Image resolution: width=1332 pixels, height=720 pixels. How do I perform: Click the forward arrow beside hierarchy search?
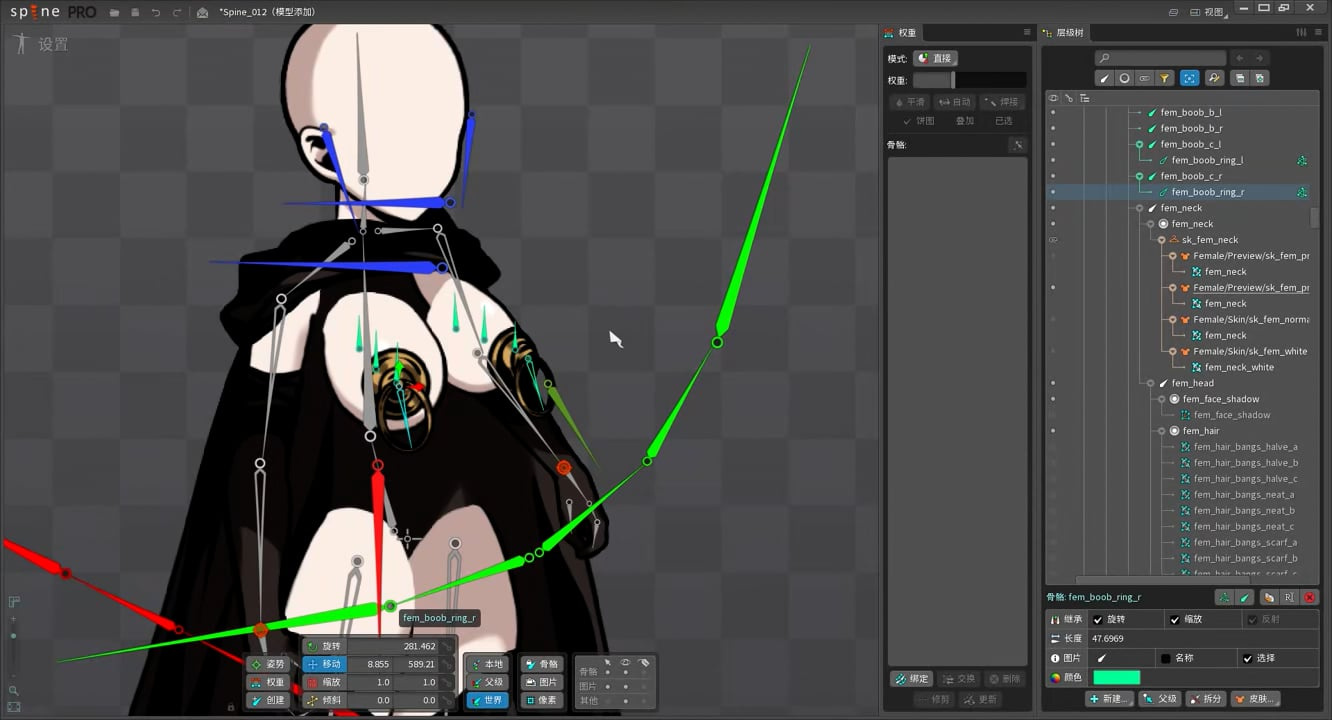1260,58
